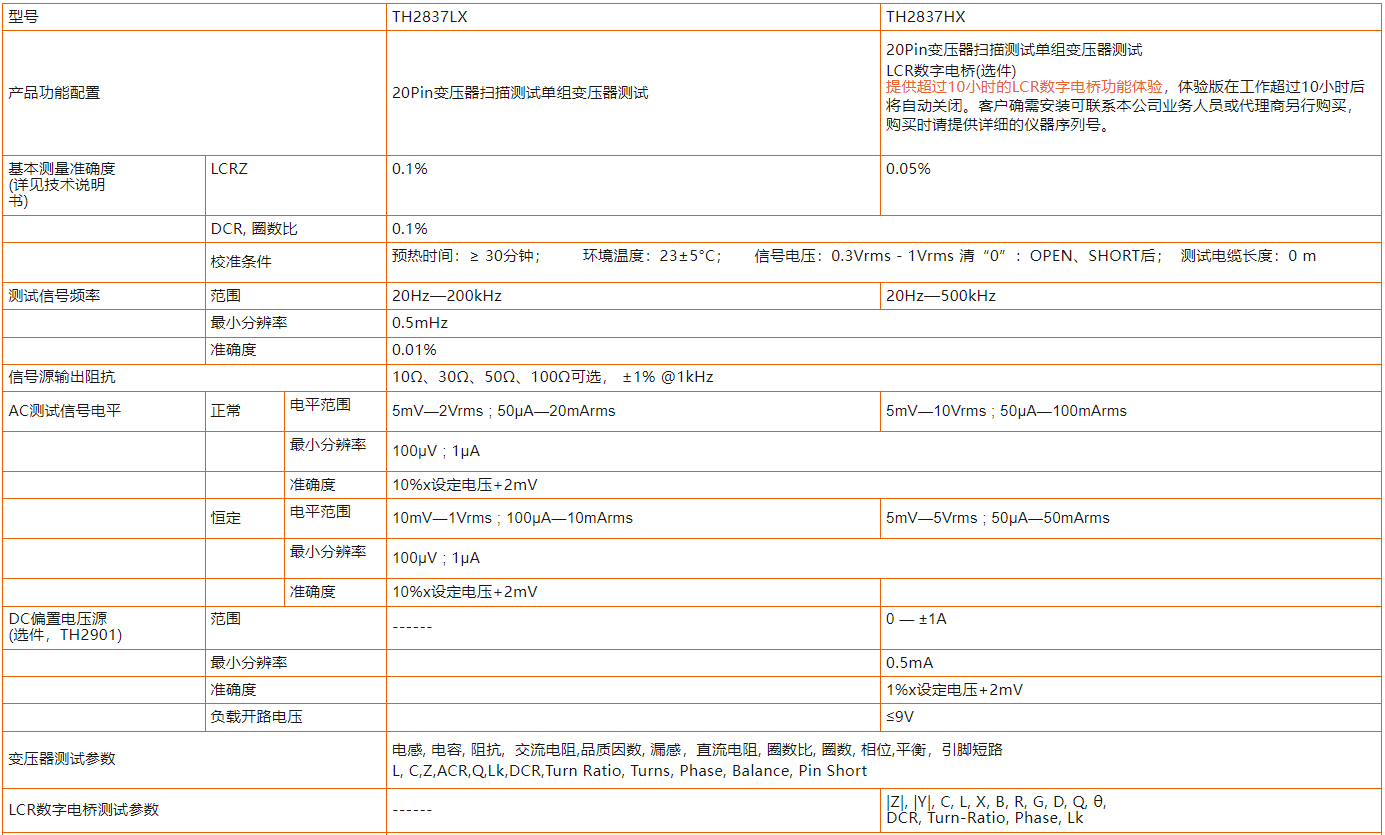Select the 20Hz—500kHz frequency range cell
Viewport: 1385px width, 835px height.
coord(940,296)
